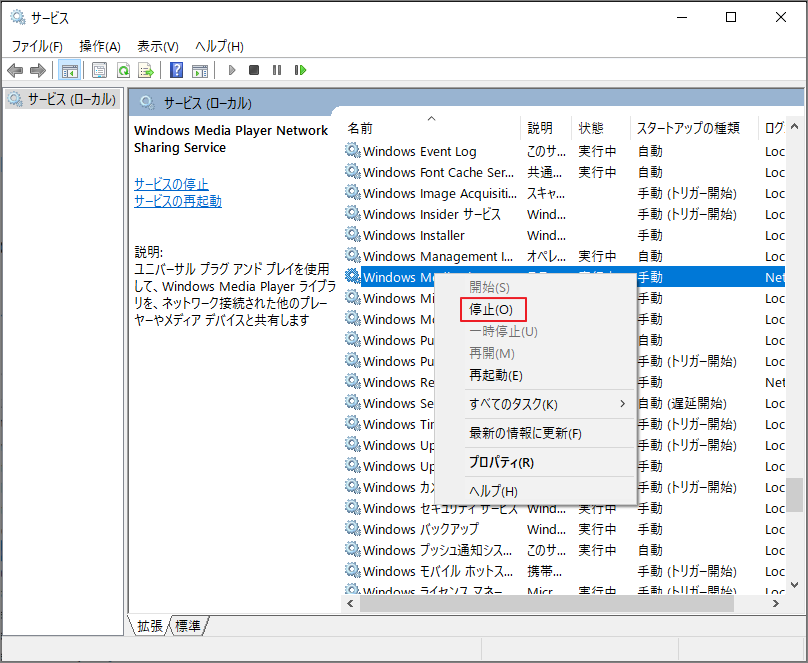Click the horizontal scrollbar left arrow
The width and height of the screenshot is (808, 663).
pyautogui.click(x=350, y=603)
